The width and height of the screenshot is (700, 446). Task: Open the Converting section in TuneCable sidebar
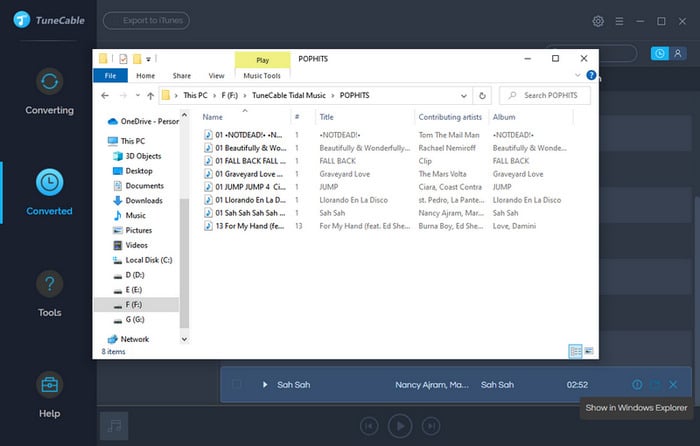point(49,92)
